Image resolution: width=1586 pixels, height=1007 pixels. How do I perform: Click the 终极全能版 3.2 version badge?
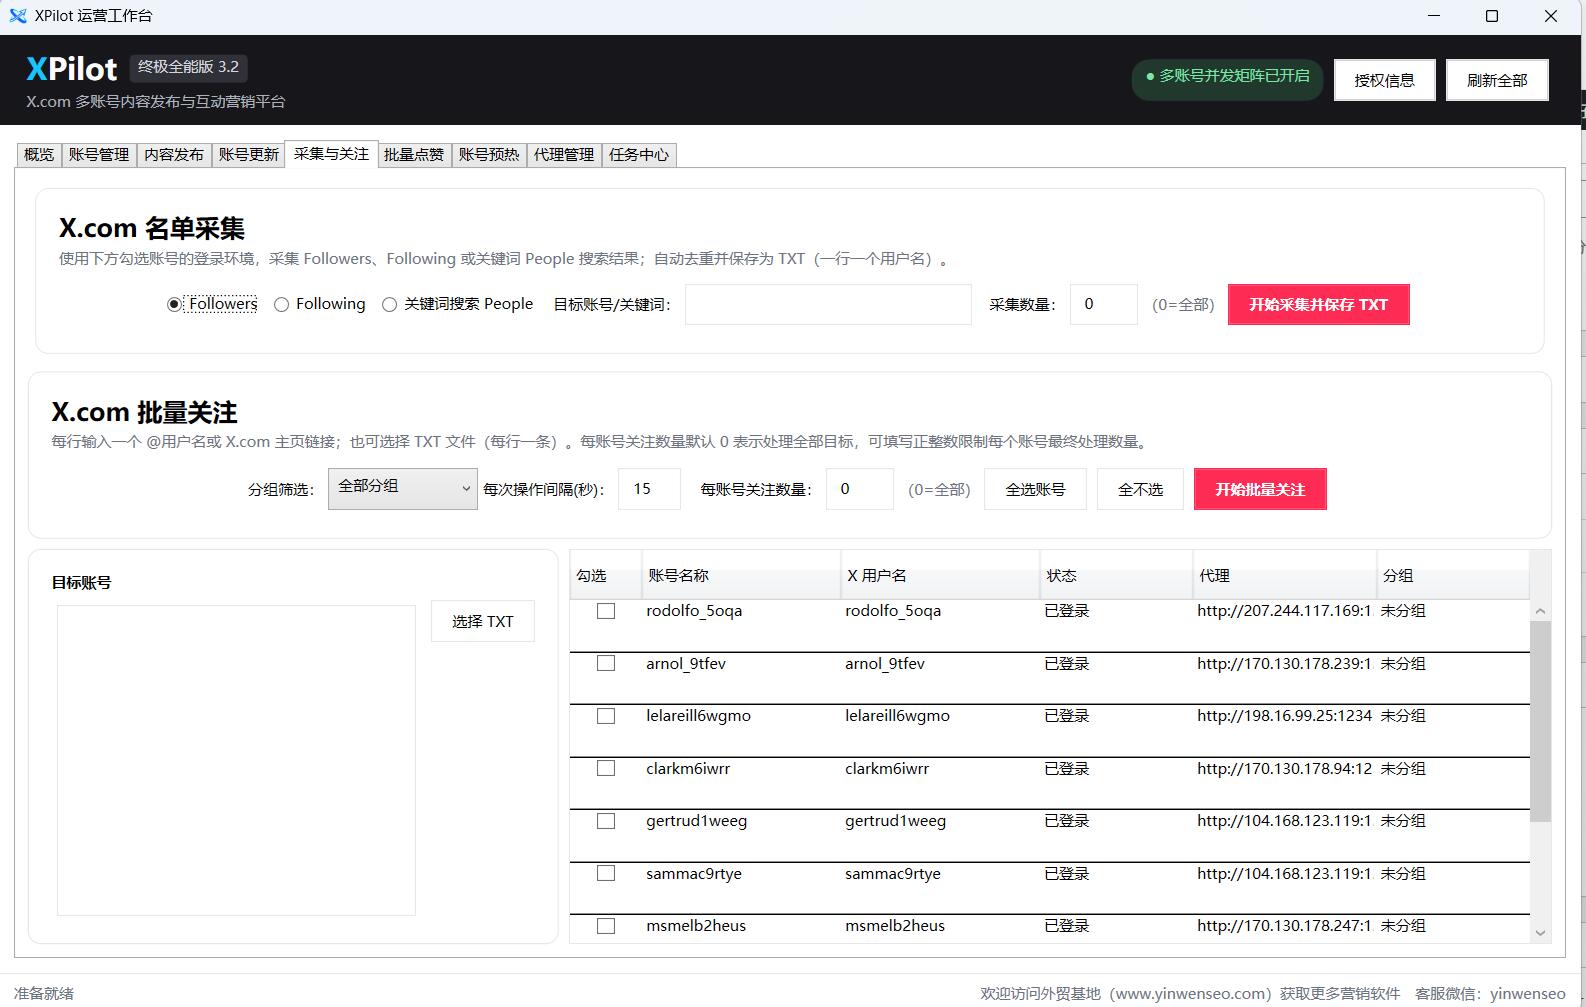[x=189, y=67]
